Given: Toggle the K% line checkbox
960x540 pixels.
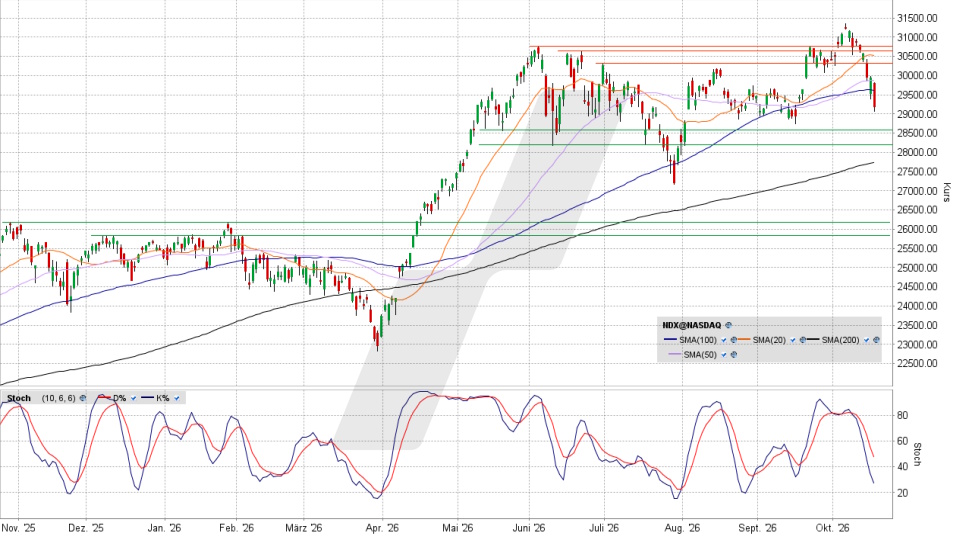Looking at the screenshot, I should pos(177,398).
